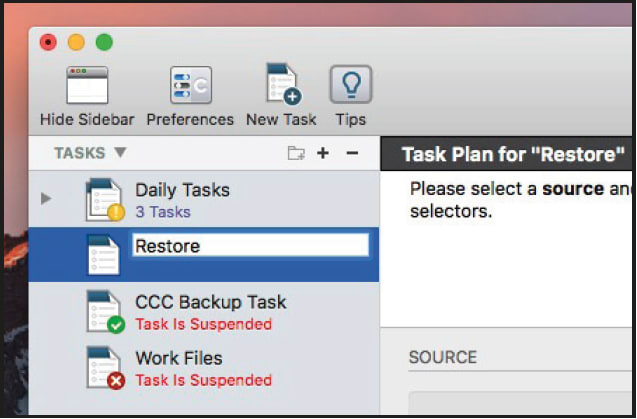The height and width of the screenshot is (419, 637).
Task: Click the Hide Sidebar toolbar icon
Action: pos(86,87)
